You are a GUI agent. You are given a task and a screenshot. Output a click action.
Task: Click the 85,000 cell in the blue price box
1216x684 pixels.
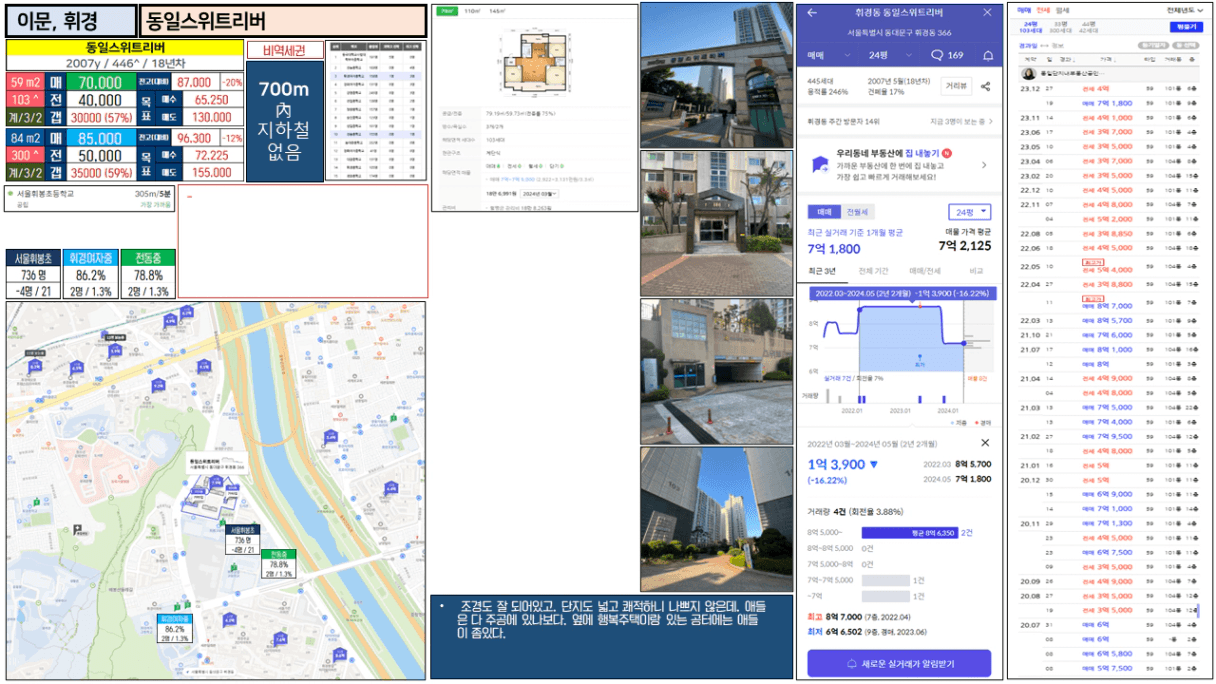pos(100,138)
